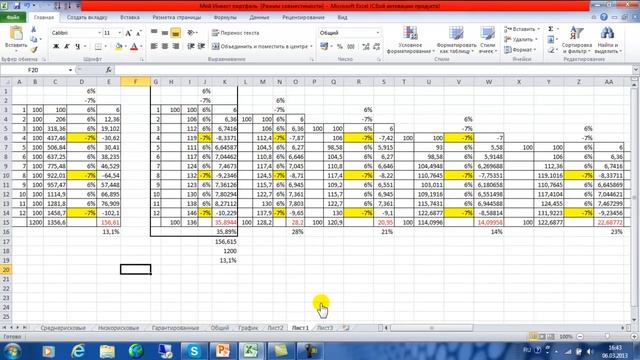Open the Файл tab
The width and height of the screenshot is (640, 360).
13,18
